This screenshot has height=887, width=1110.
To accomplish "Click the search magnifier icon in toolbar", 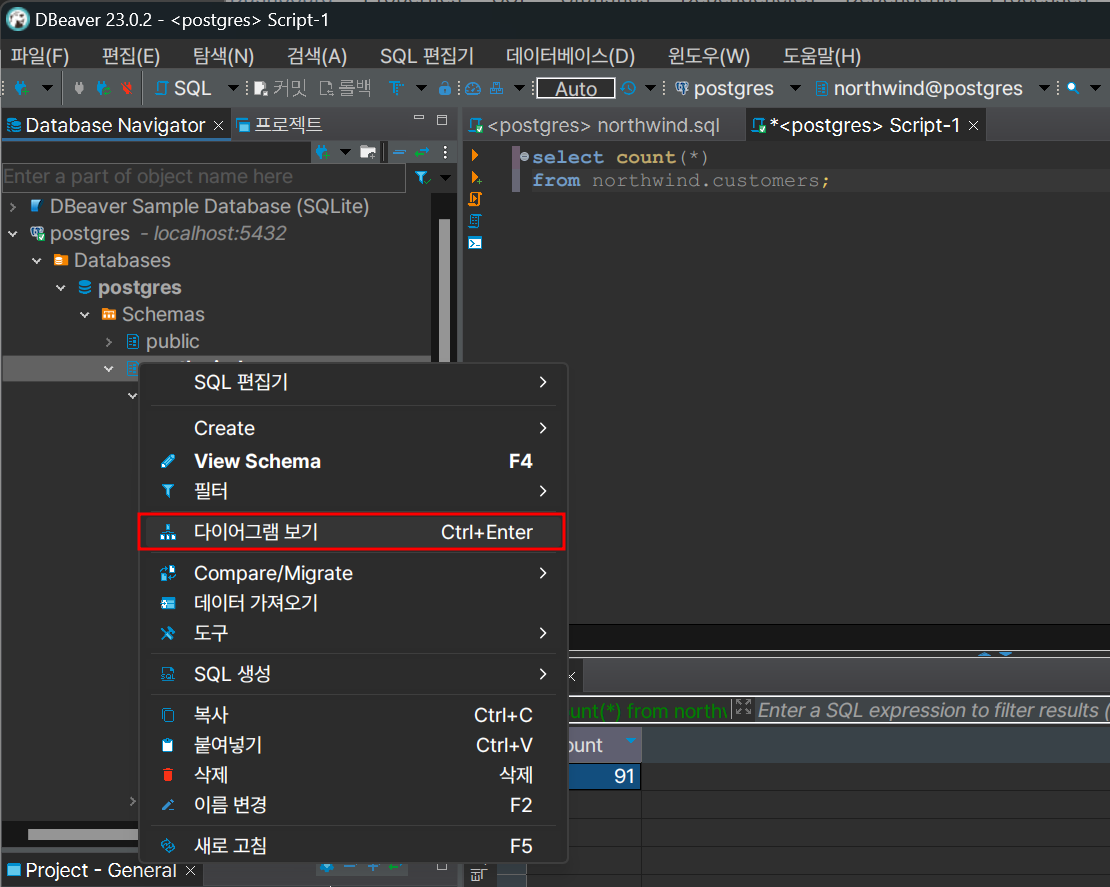I will [x=1073, y=88].
